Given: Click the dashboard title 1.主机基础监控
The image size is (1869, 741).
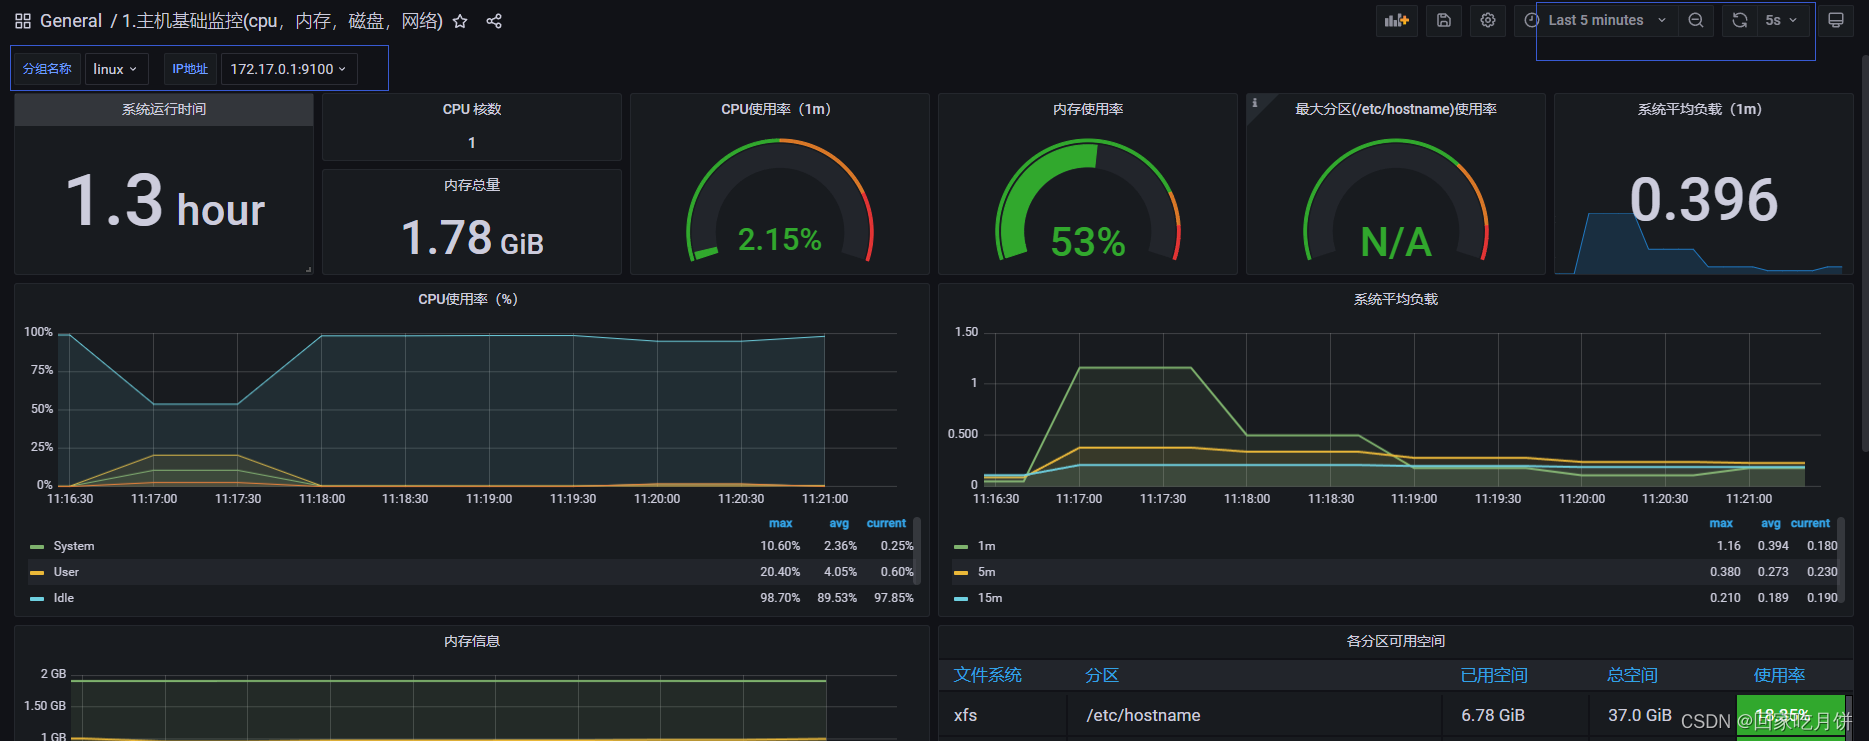Looking at the screenshot, I should click(282, 21).
